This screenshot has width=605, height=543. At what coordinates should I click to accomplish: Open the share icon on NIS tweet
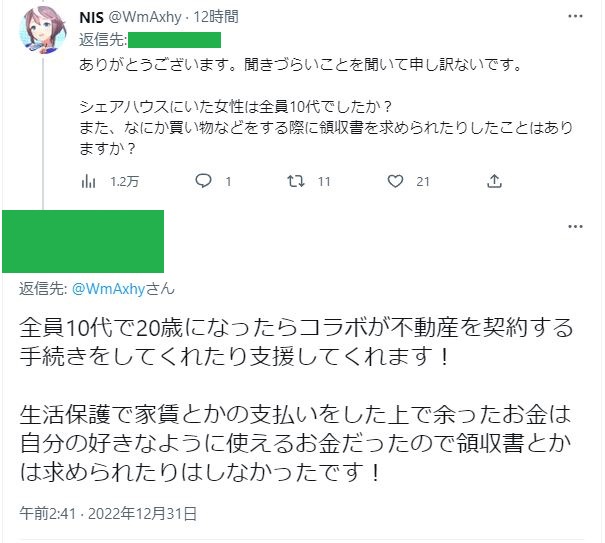click(x=494, y=181)
